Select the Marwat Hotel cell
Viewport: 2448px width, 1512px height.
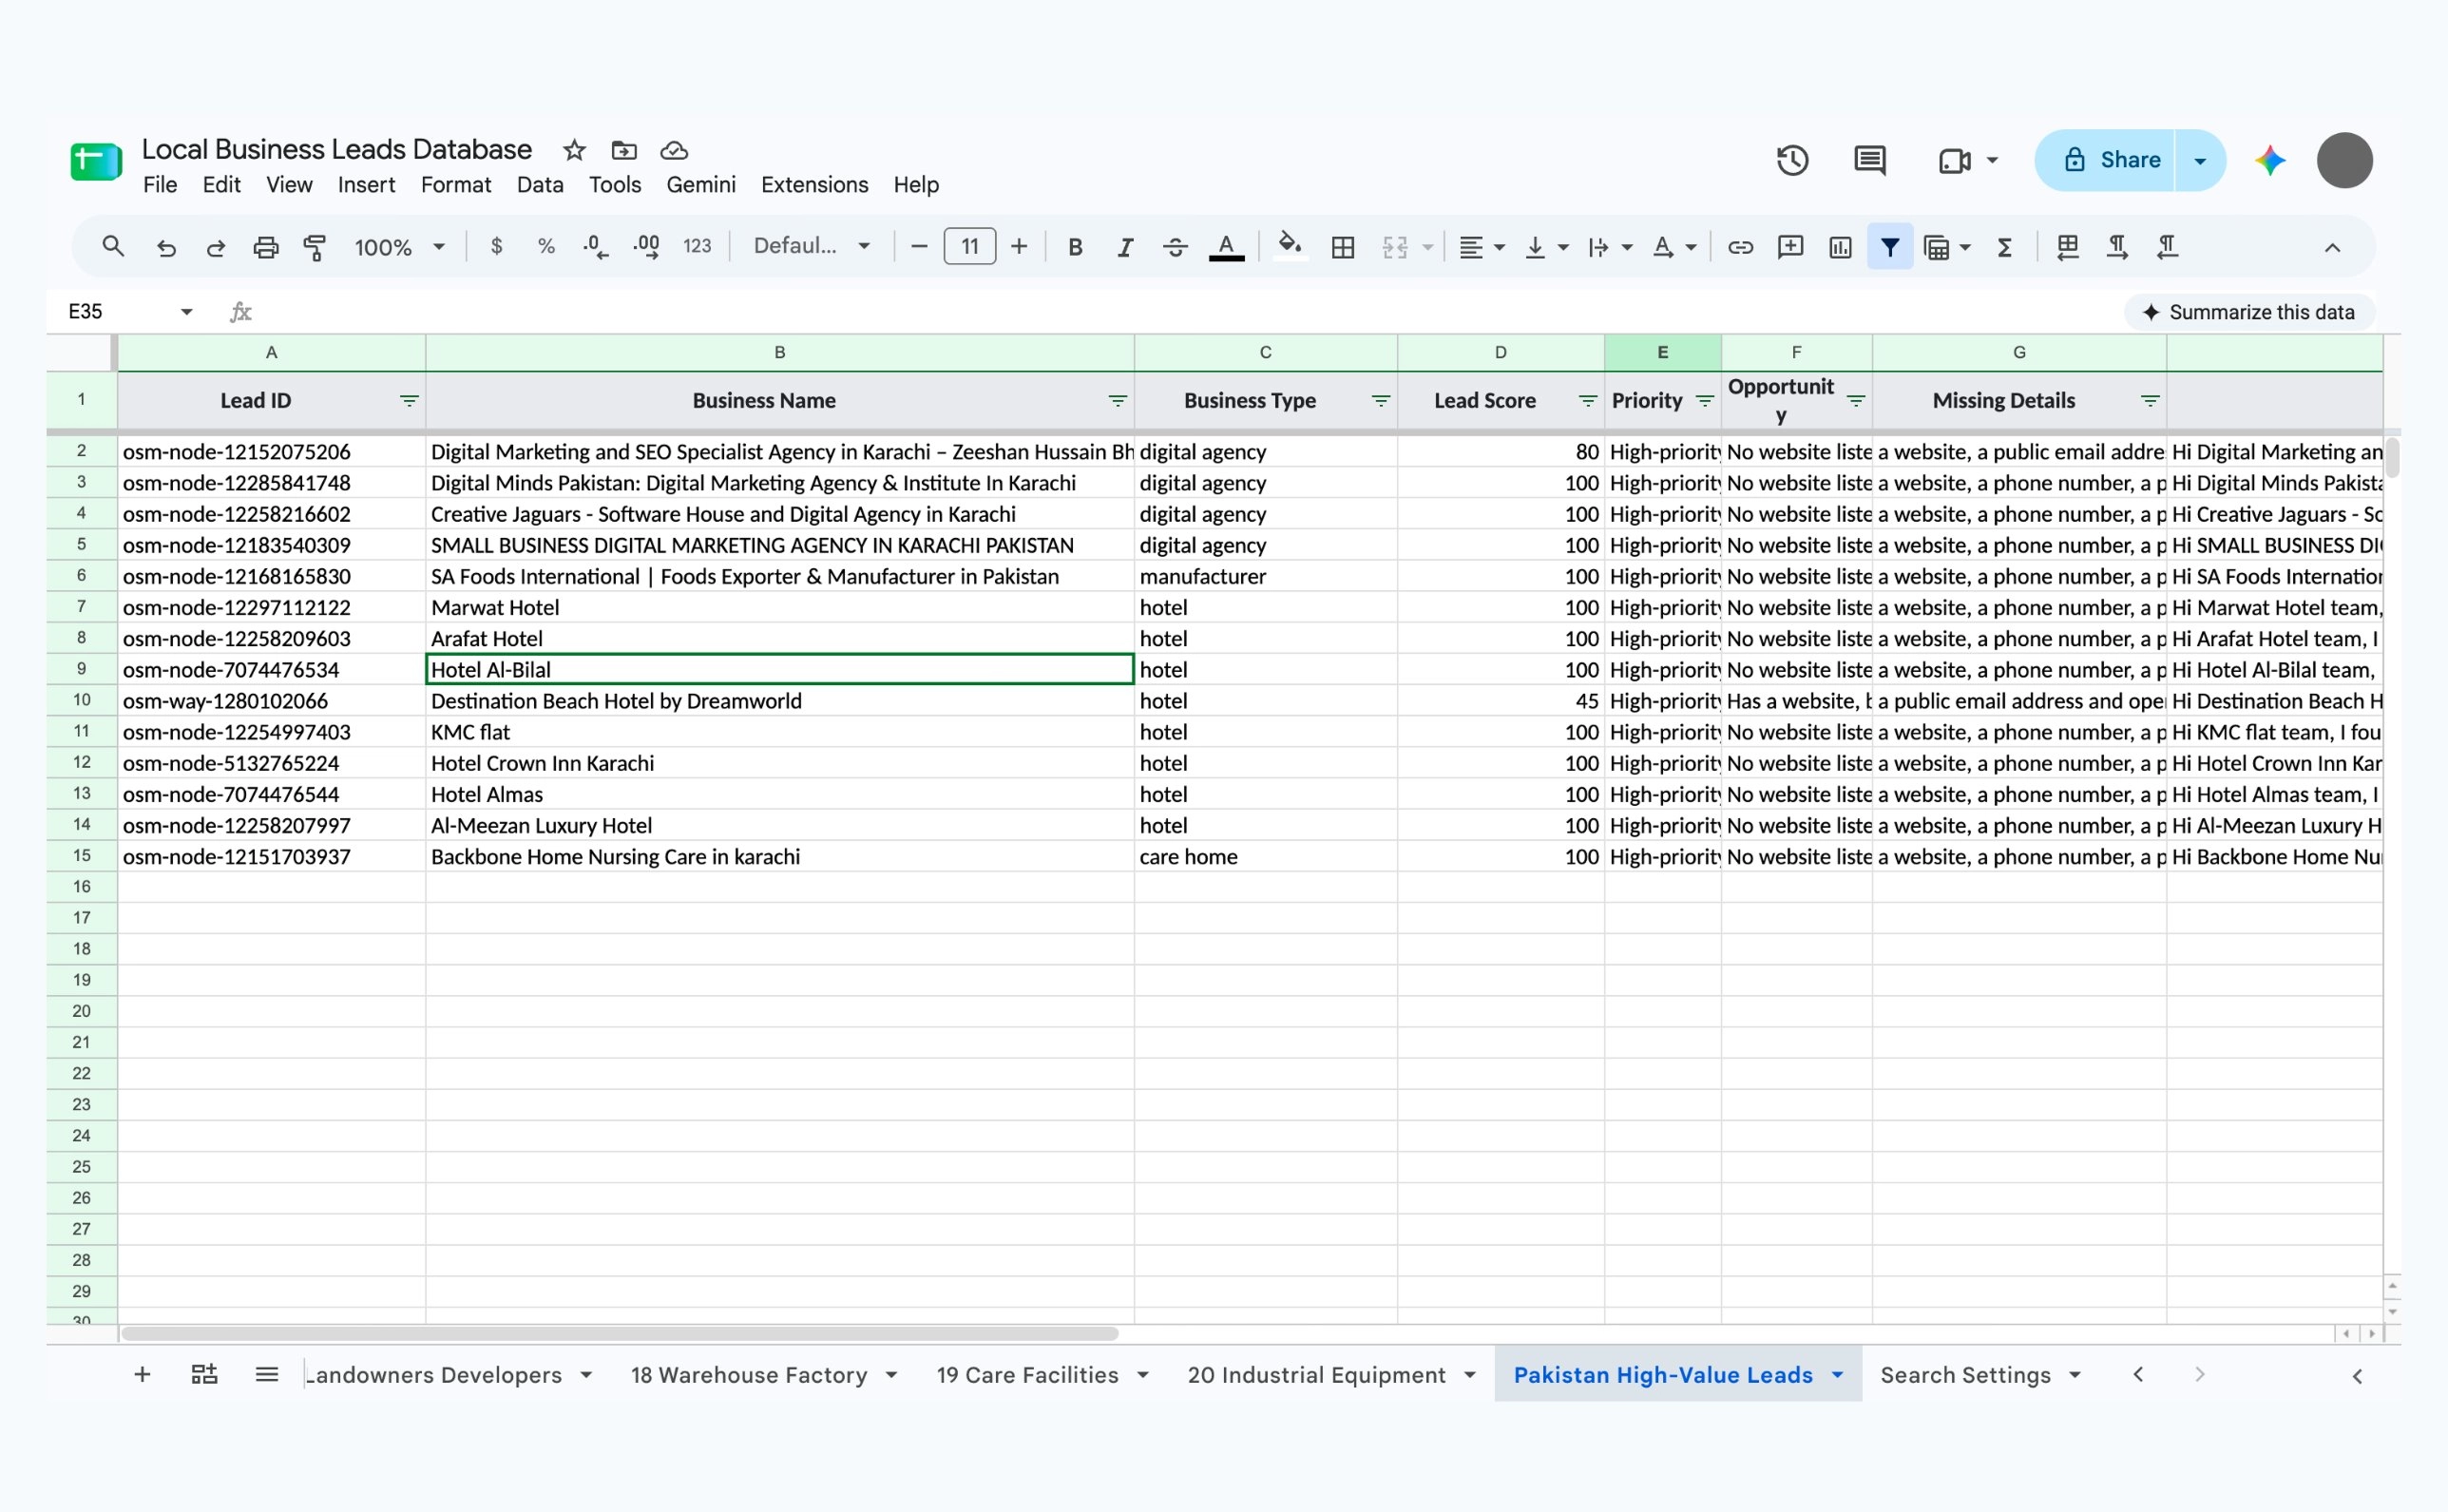pyautogui.click(x=780, y=607)
